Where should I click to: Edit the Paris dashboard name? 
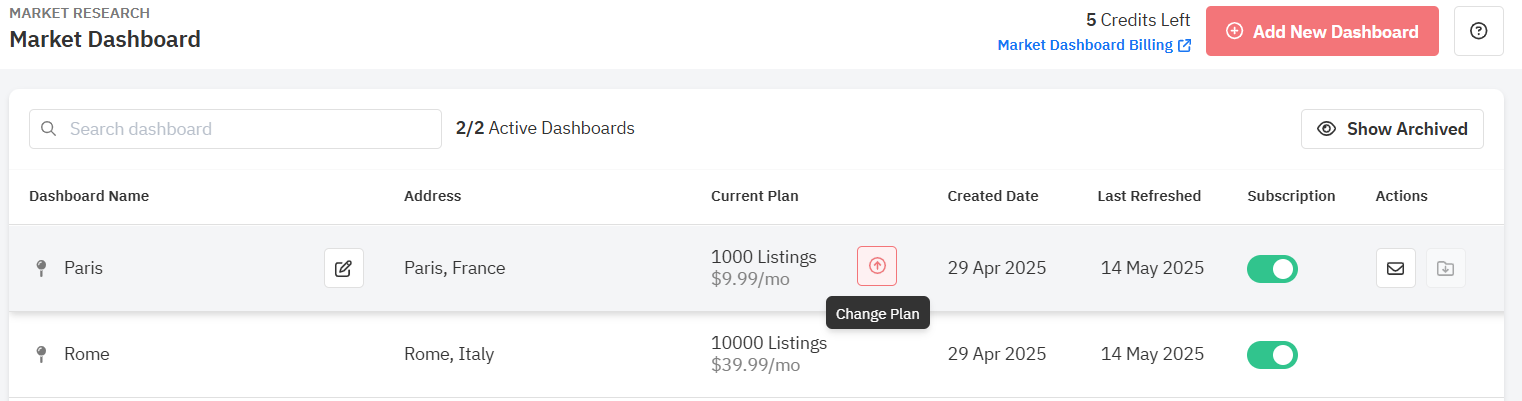[344, 268]
